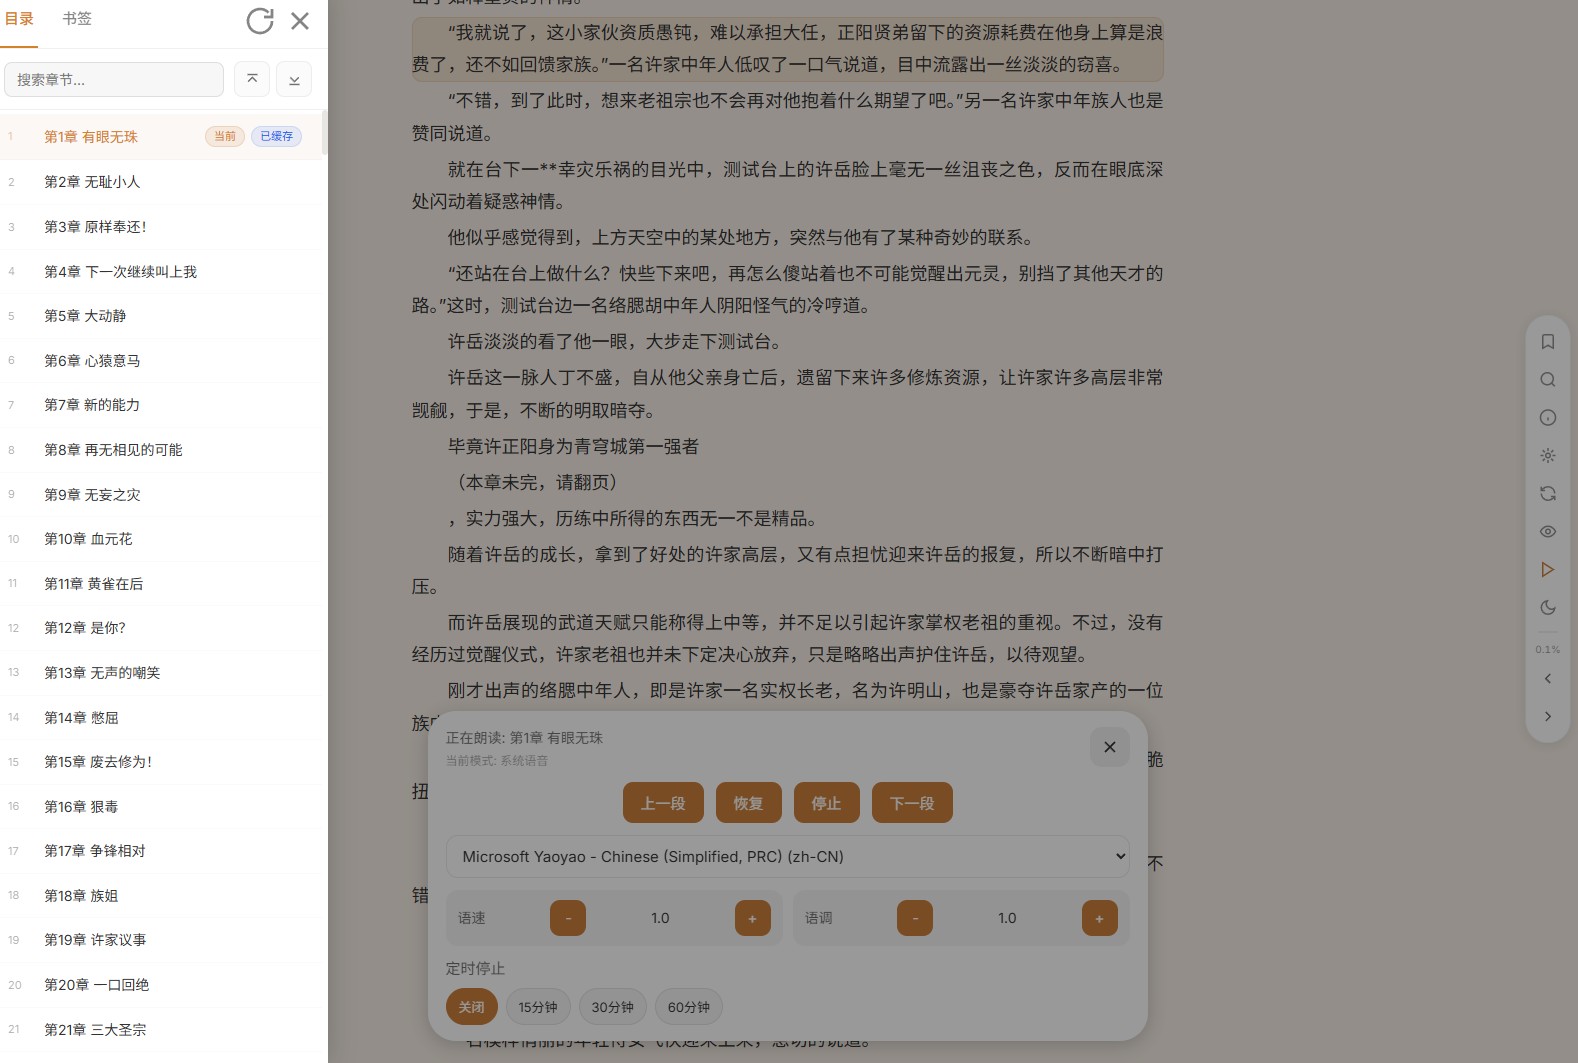Open chapter 第17章 争锋相对
The height and width of the screenshot is (1063, 1578).
163,851
